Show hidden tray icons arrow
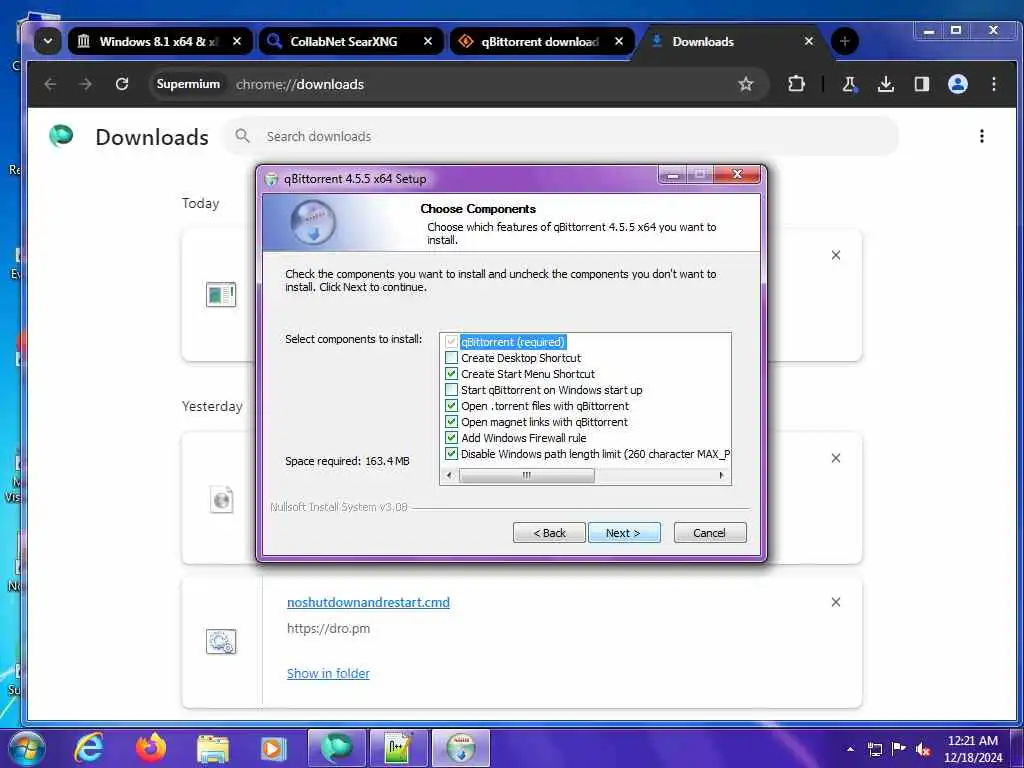Screen dimensions: 1024x768 coord(850,749)
